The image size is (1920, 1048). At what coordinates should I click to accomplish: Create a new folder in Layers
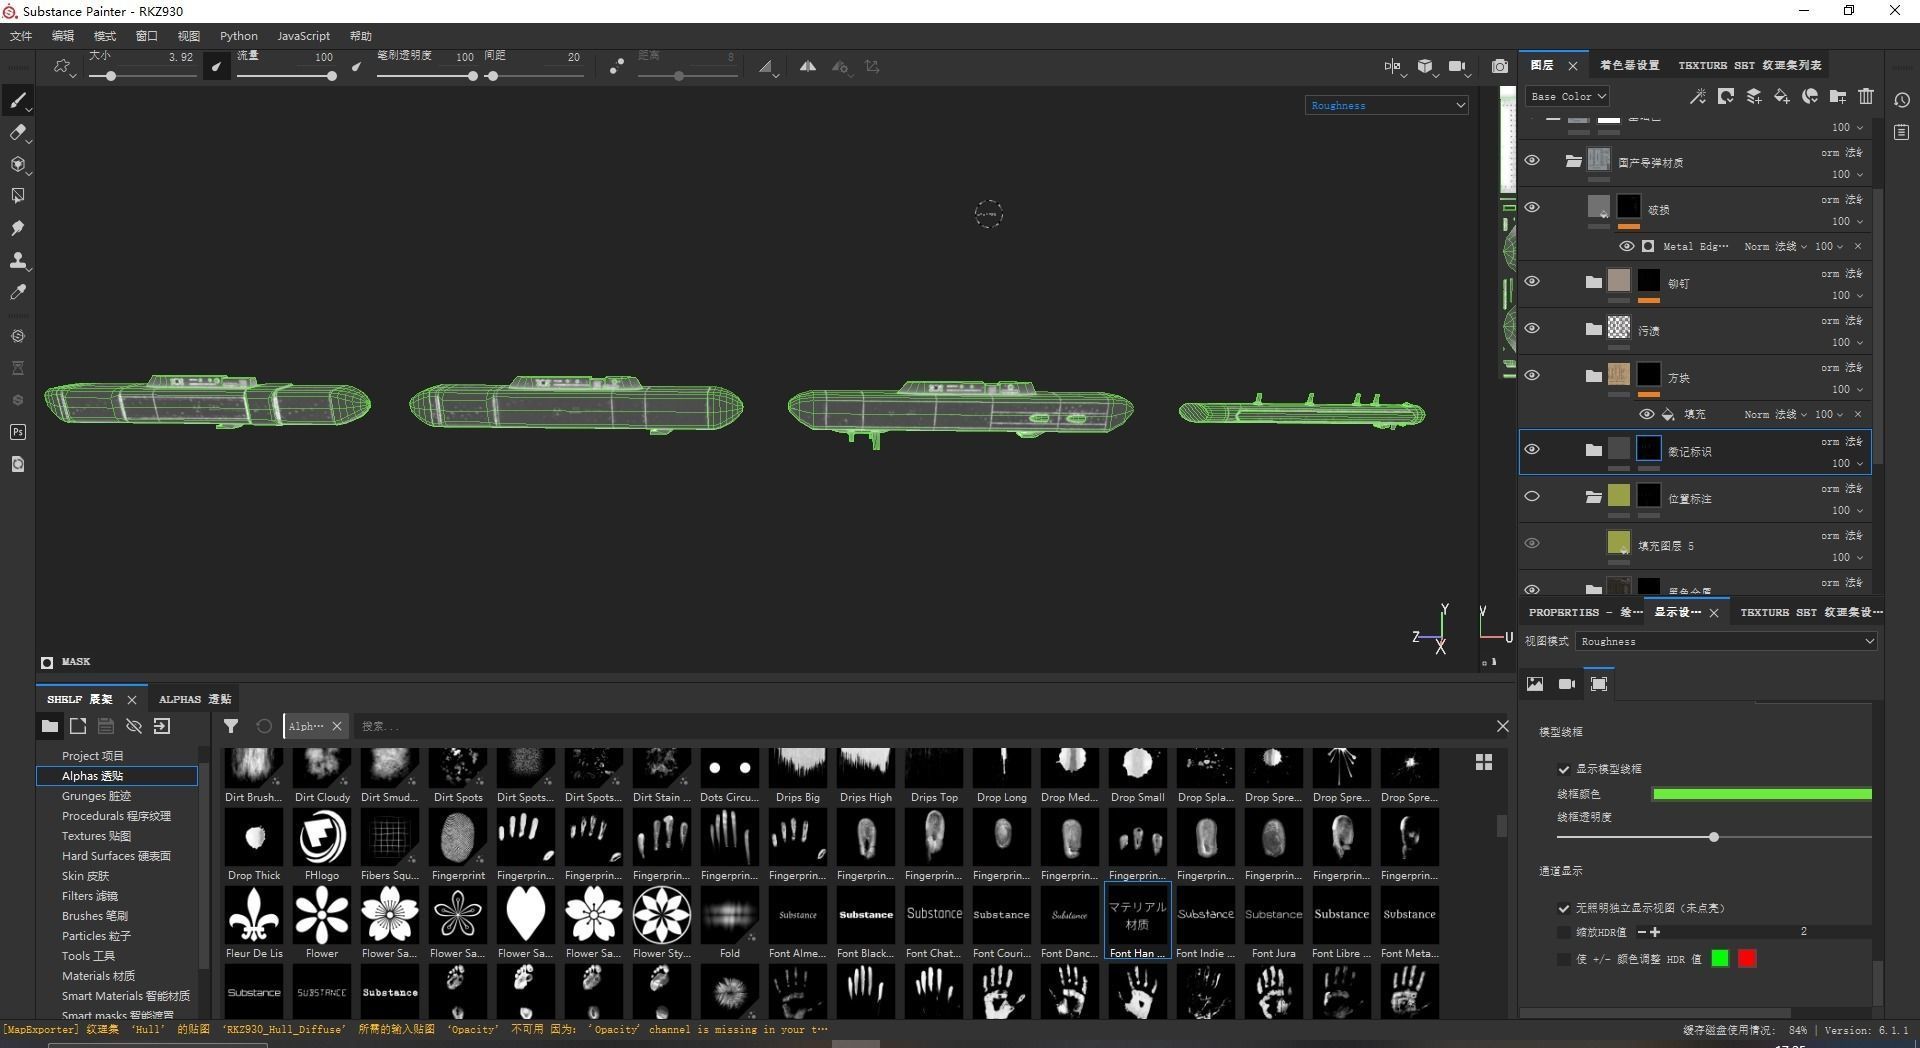click(x=1837, y=97)
